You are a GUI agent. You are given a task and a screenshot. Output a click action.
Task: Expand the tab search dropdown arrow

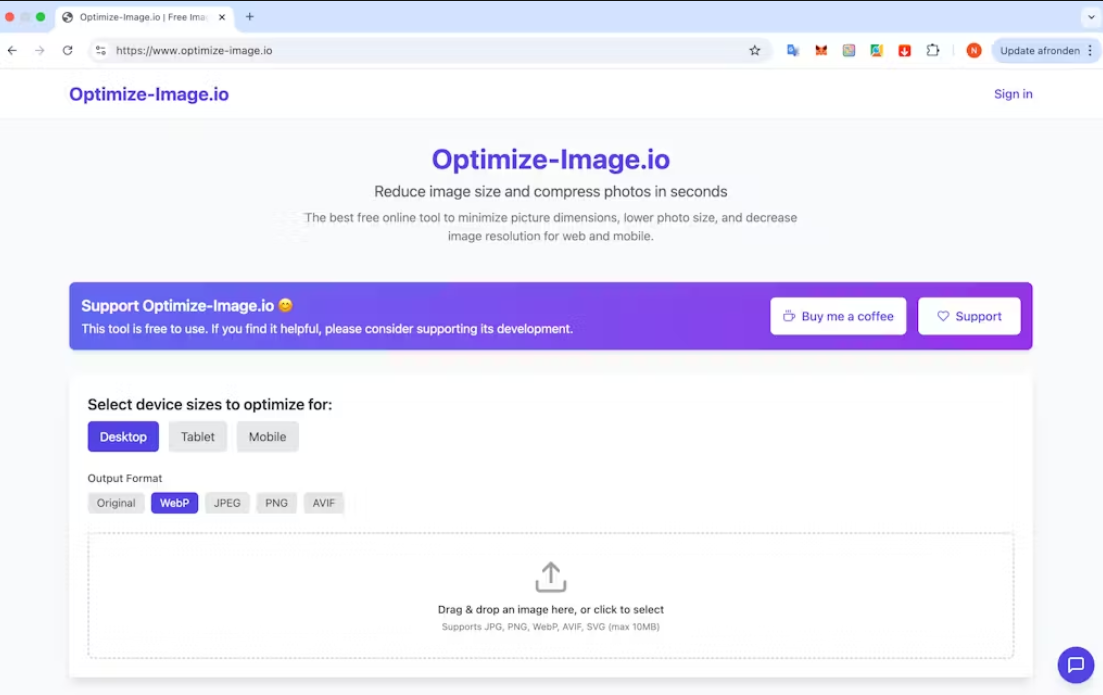tap(1091, 17)
